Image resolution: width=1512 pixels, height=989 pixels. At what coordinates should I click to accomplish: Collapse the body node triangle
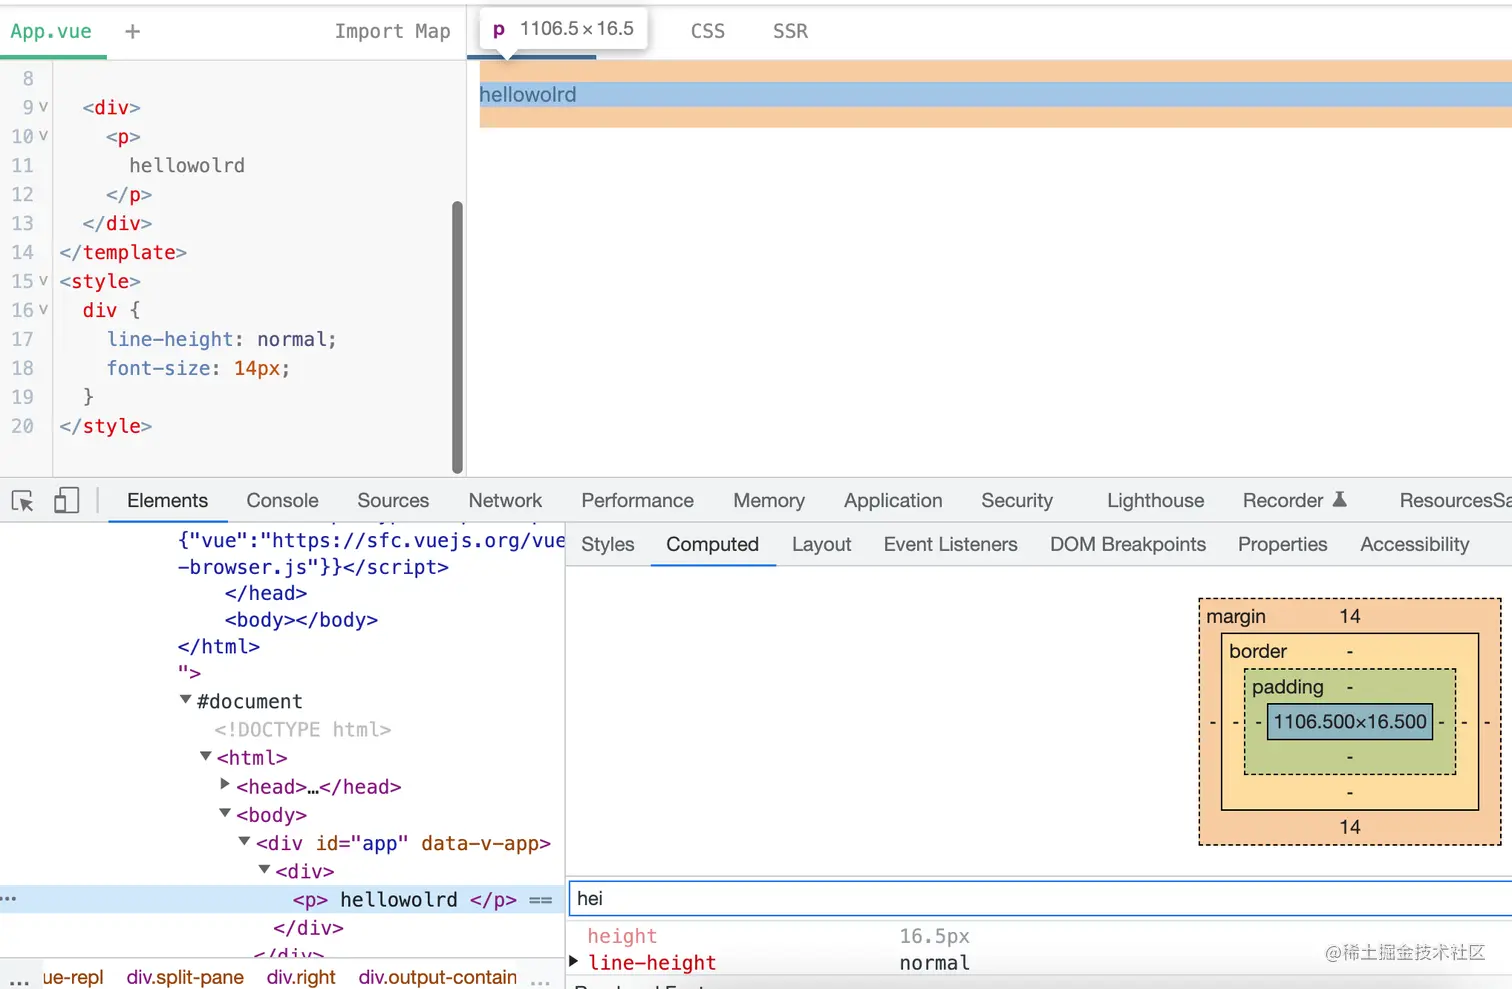(225, 813)
